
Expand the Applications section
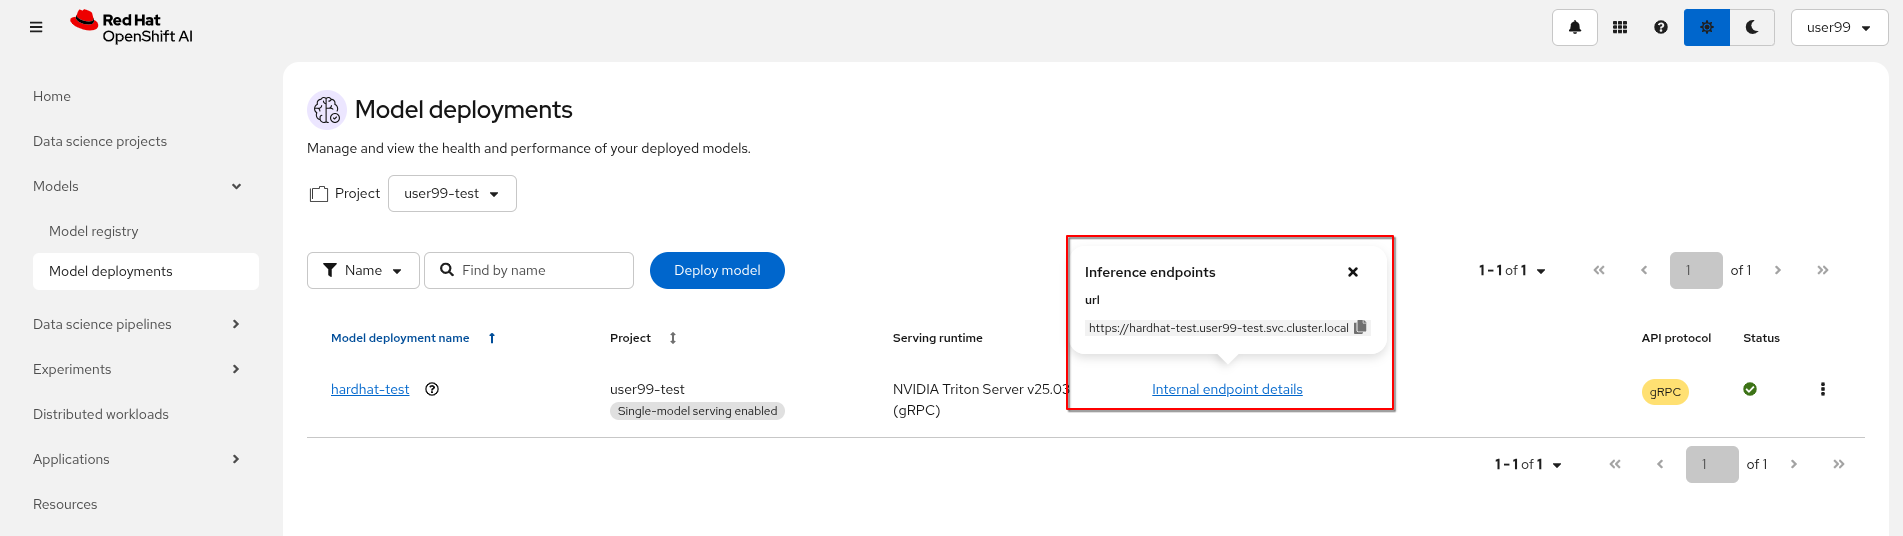138,459
